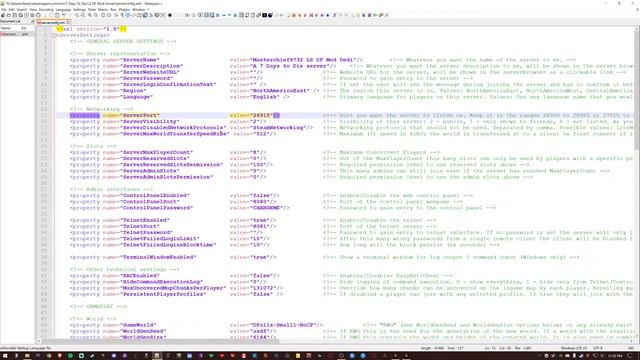
Task: Create a new document from toolbar
Action: tap(2, 15)
